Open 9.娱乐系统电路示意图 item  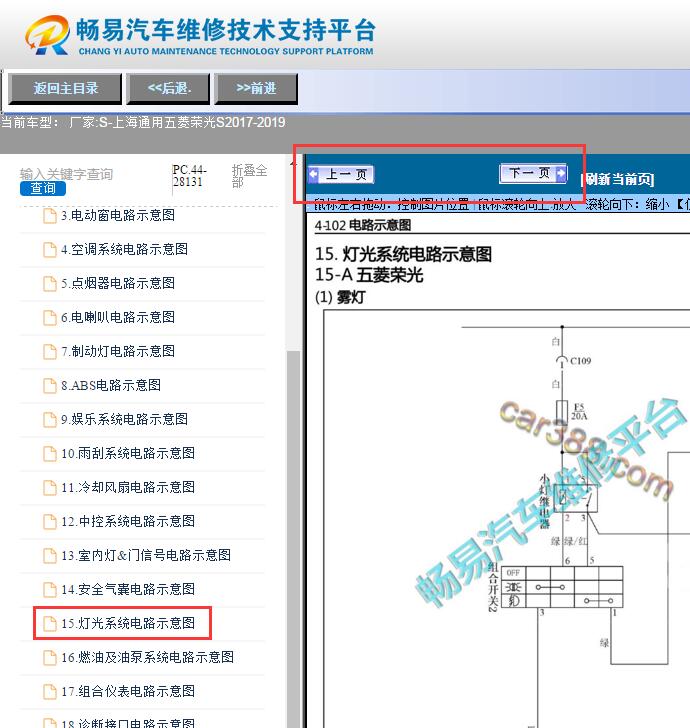pos(124,419)
